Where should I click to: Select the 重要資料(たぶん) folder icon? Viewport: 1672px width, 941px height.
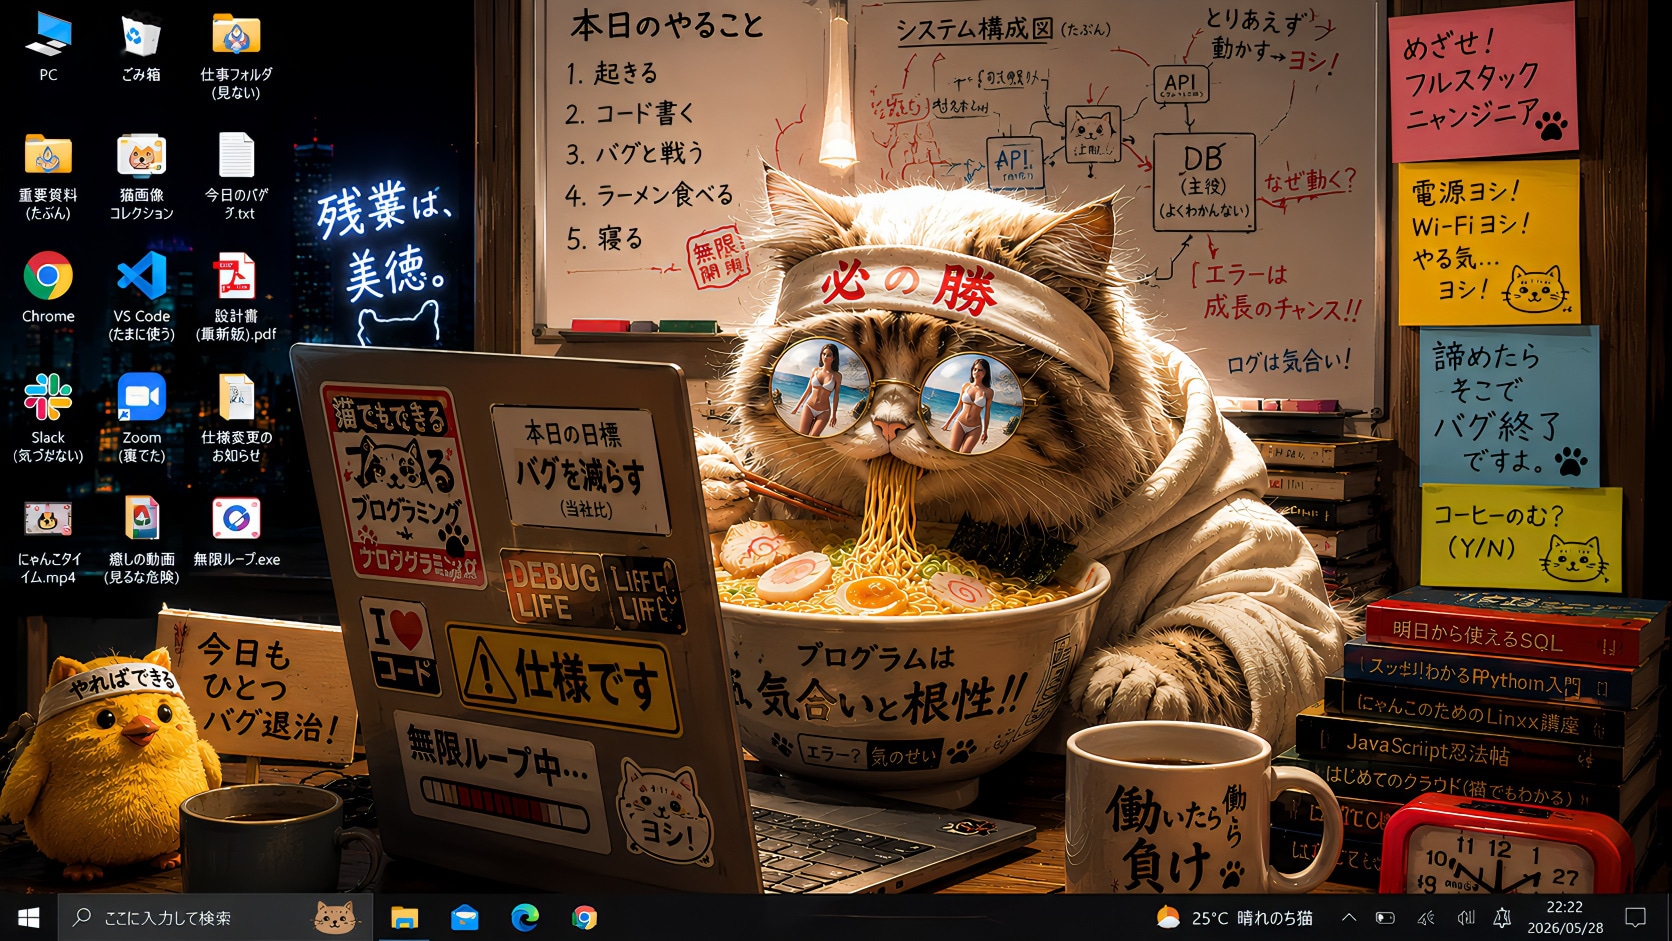click(x=48, y=176)
